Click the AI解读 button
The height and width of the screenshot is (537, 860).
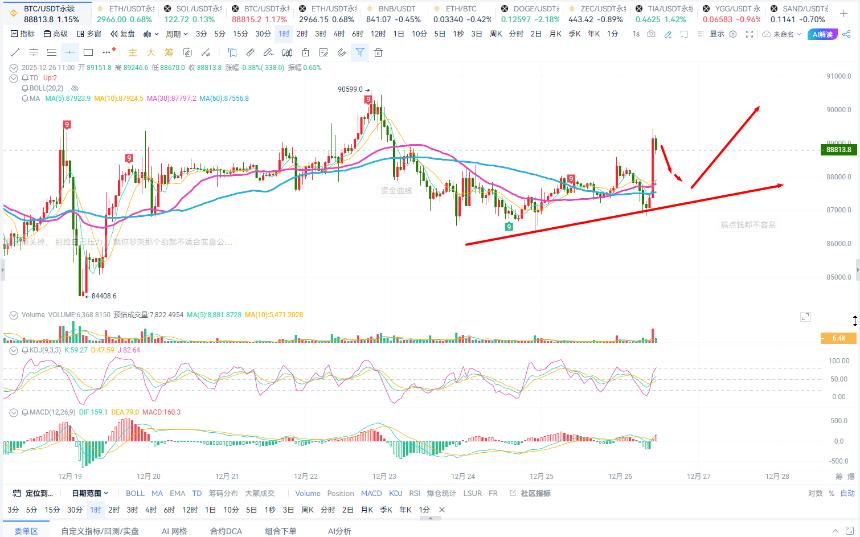(822, 34)
